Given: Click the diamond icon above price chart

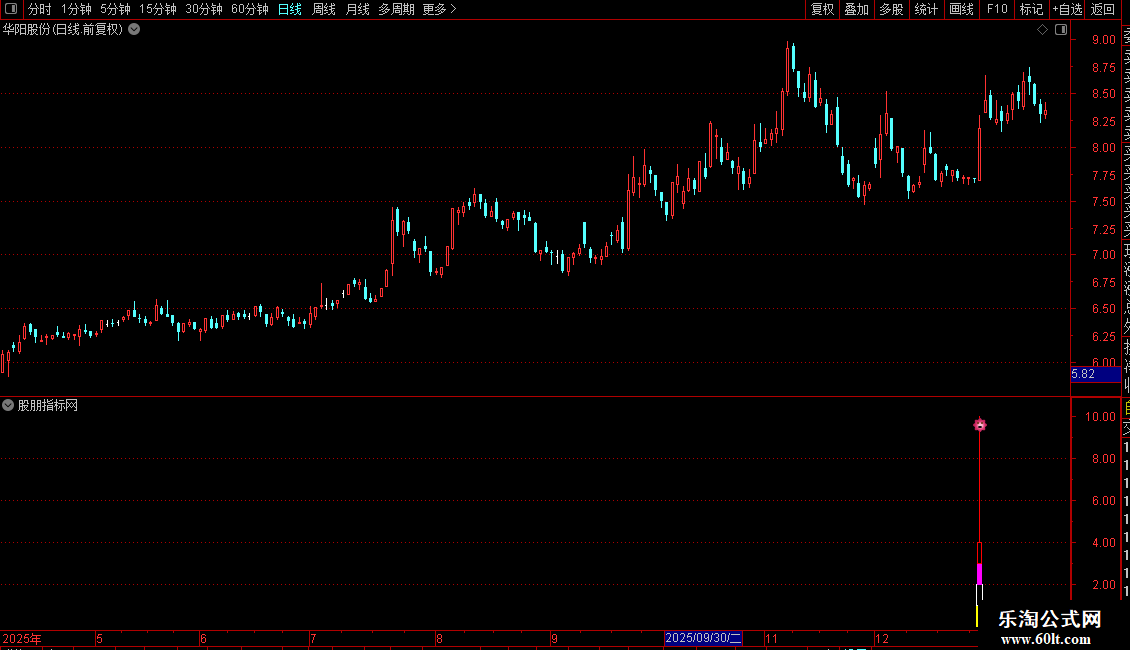Looking at the screenshot, I should [x=1042, y=30].
